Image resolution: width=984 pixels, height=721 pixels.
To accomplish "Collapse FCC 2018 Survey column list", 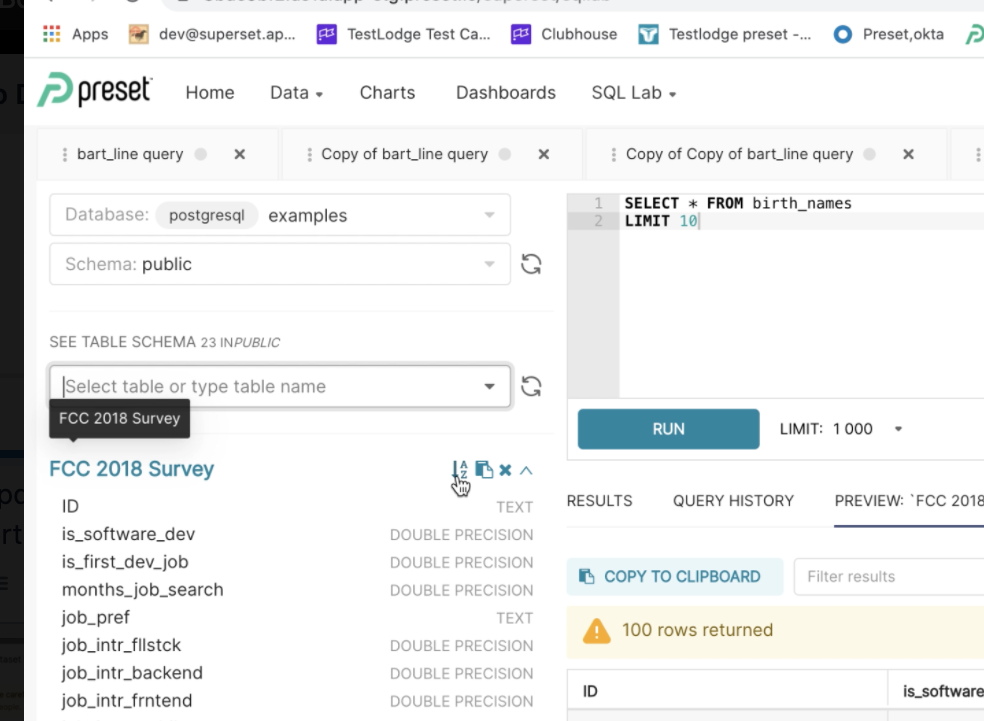I will 527,470.
